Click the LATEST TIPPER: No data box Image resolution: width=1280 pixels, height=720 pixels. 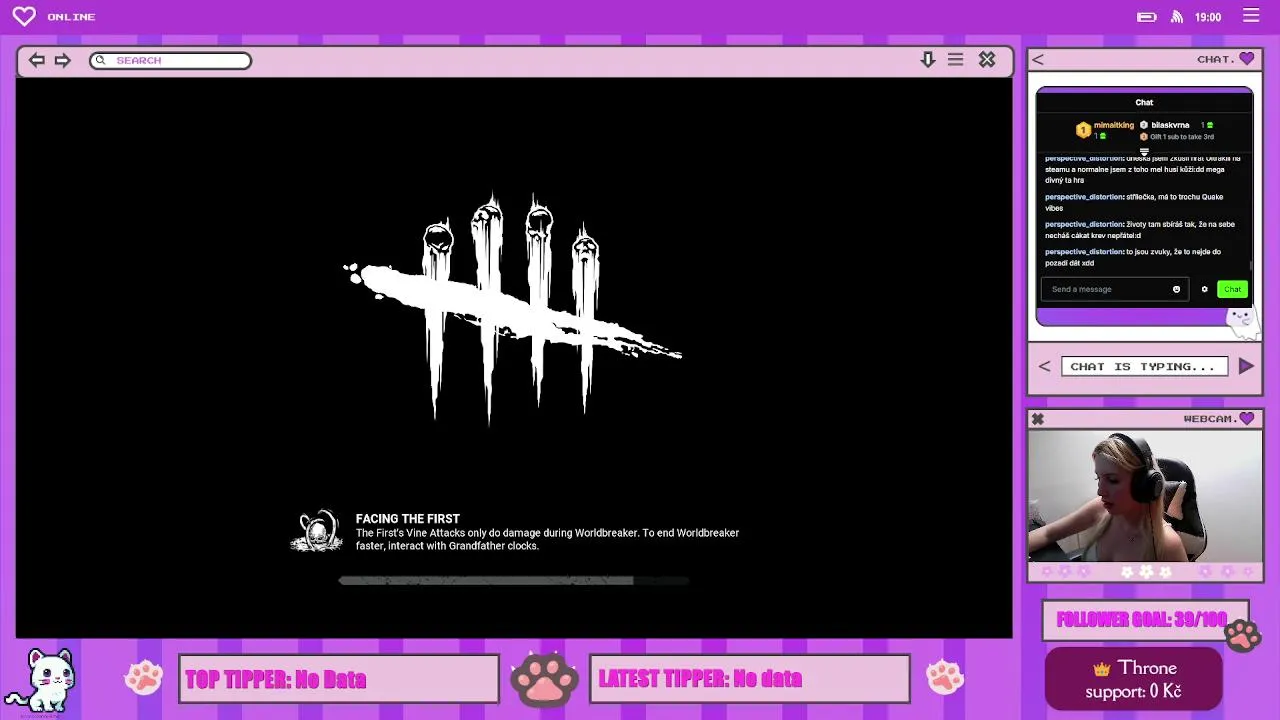point(750,679)
